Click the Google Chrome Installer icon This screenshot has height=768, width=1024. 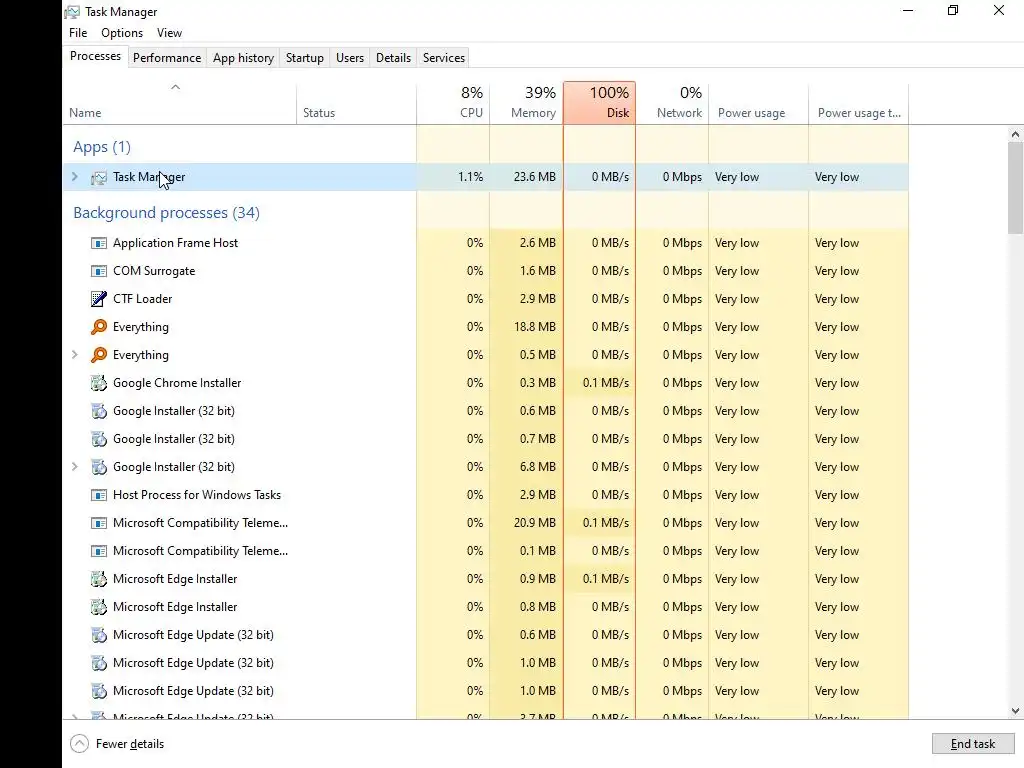tap(99, 383)
